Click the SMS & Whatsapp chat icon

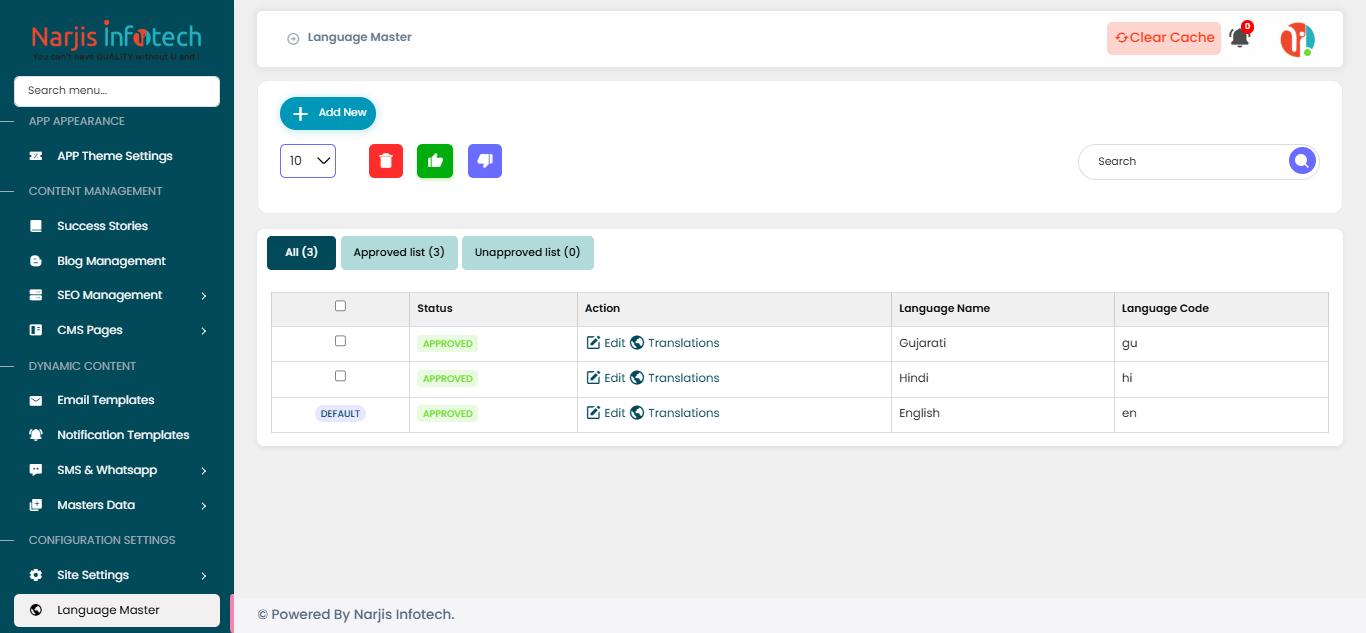36,470
